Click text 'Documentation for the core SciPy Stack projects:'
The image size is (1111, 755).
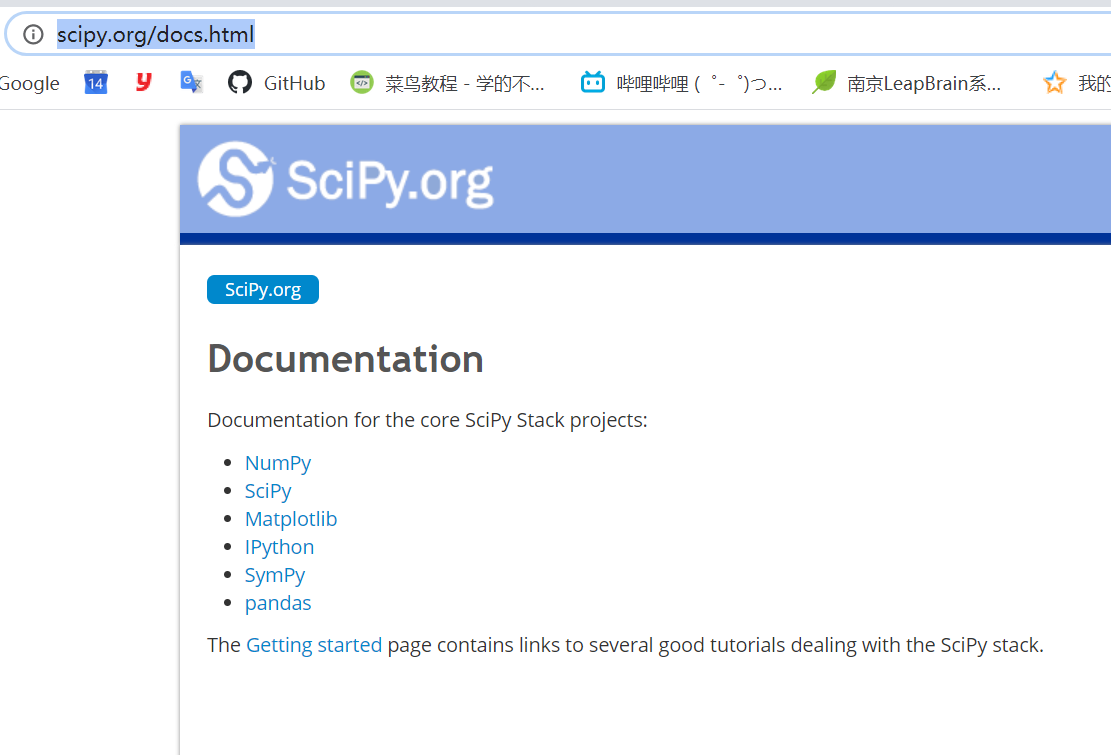pos(427,420)
